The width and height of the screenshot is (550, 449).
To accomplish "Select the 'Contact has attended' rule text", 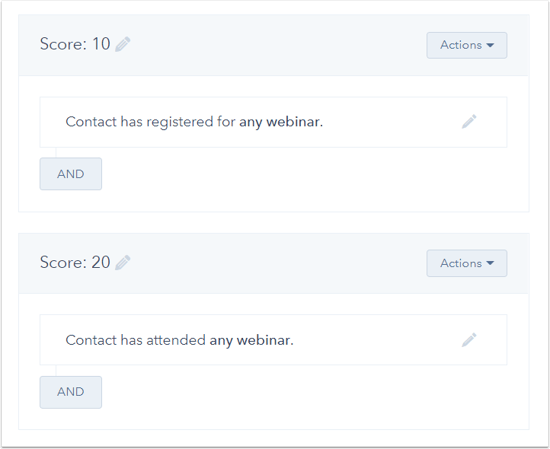I will [135, 340].
